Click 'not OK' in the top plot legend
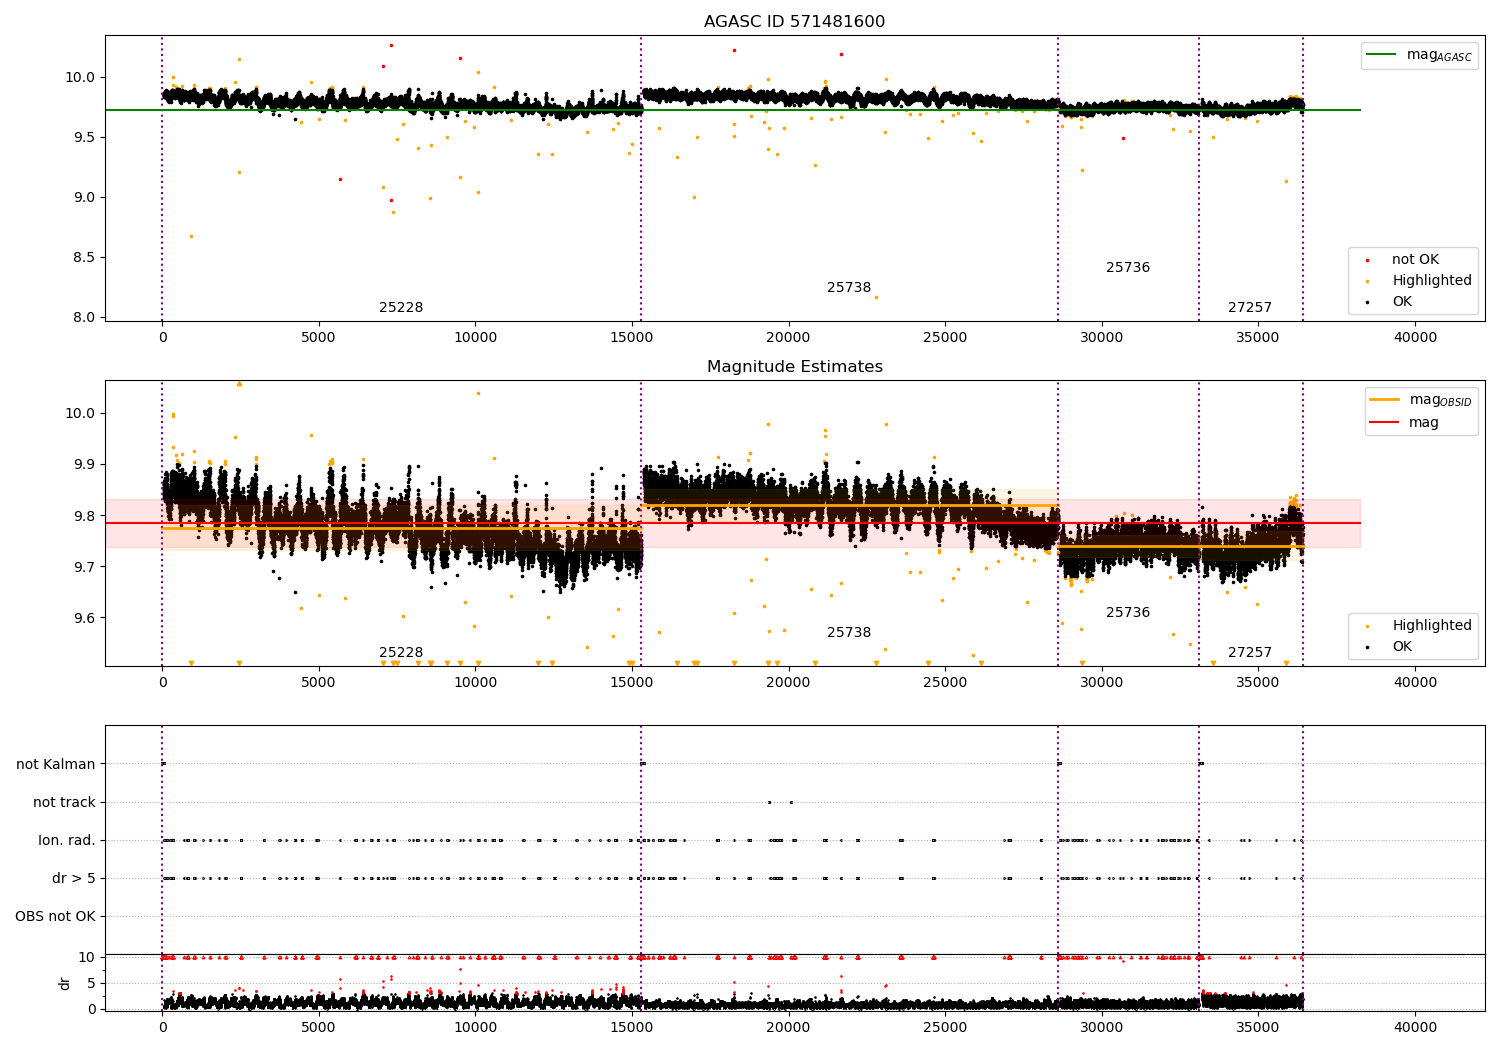 [1415, 260]
